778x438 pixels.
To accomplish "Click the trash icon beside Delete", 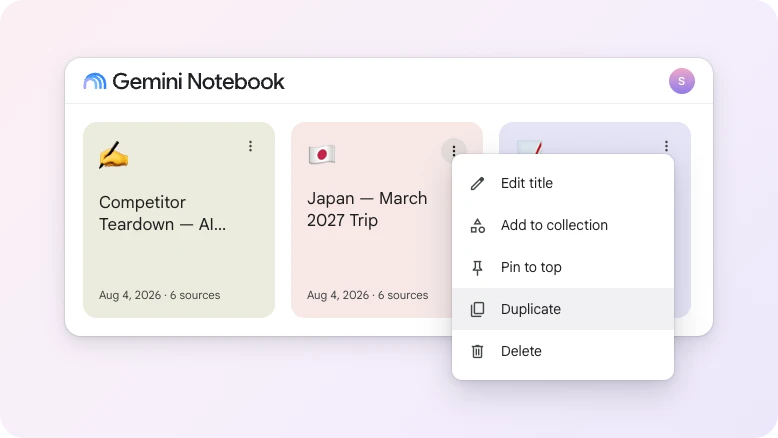I will click(x=477, y=351).
